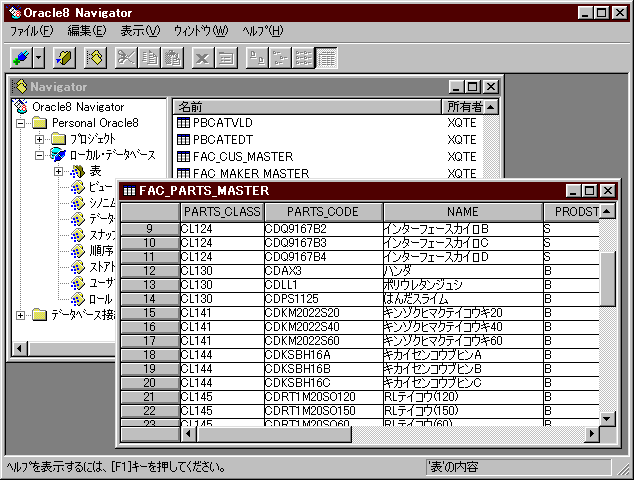Click the table horizontal scroll left arrow
Screen dimensions: 634x480
coord(188,434)
